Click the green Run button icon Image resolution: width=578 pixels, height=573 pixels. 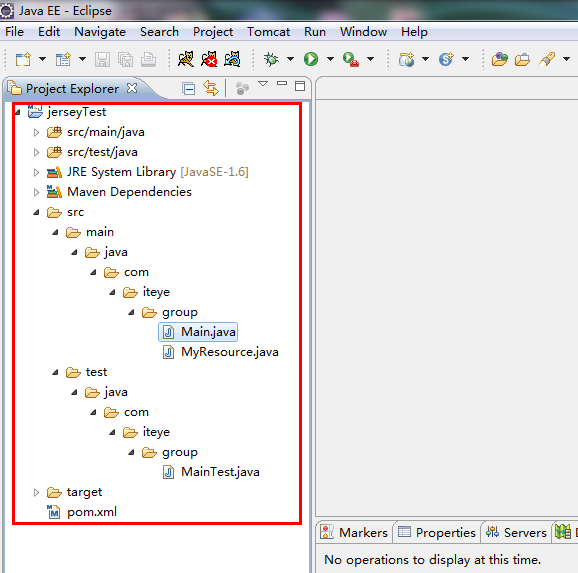311,59
